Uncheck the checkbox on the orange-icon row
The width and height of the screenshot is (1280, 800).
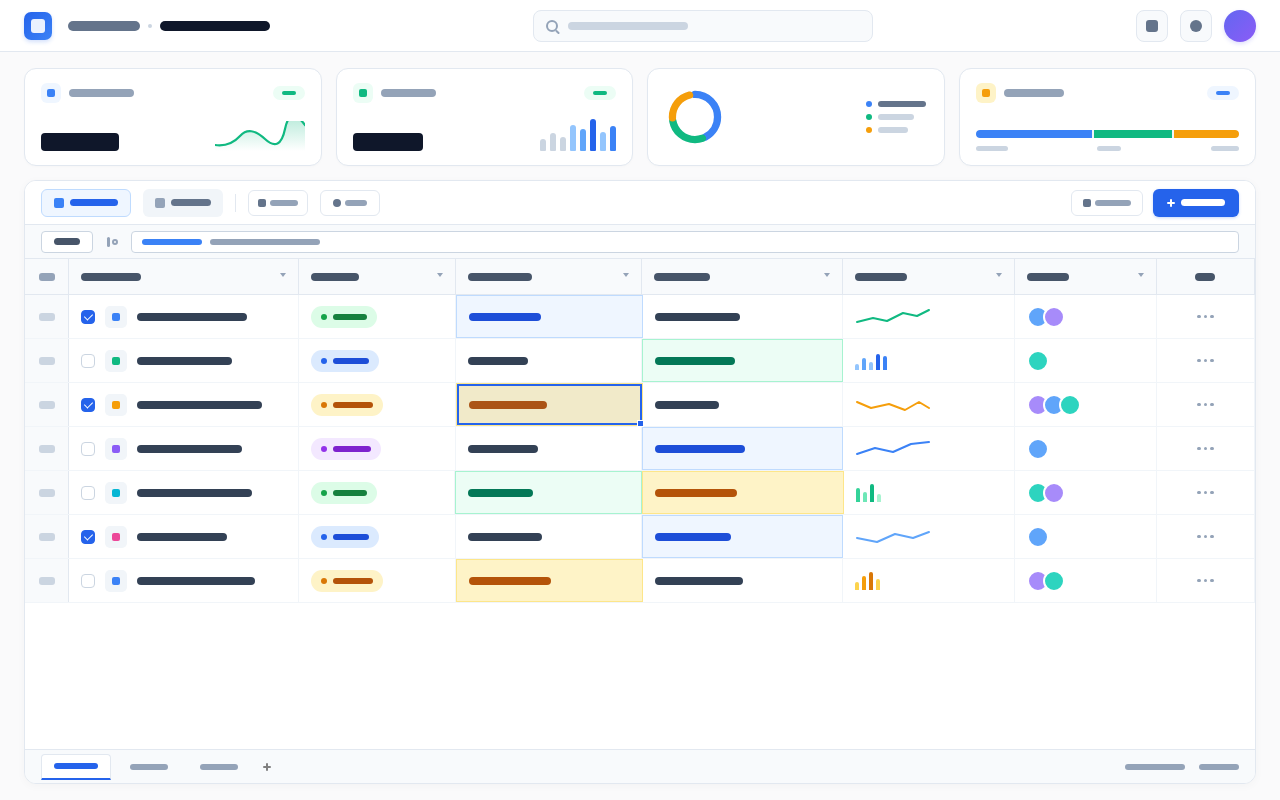[88, 405]
